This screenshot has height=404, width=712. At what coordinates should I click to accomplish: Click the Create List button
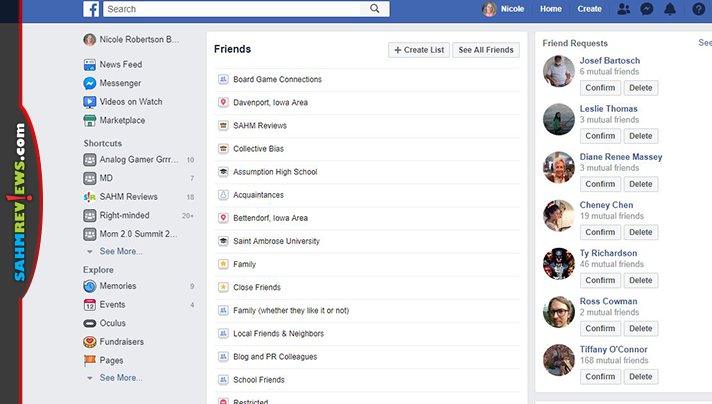click(419, 50)
